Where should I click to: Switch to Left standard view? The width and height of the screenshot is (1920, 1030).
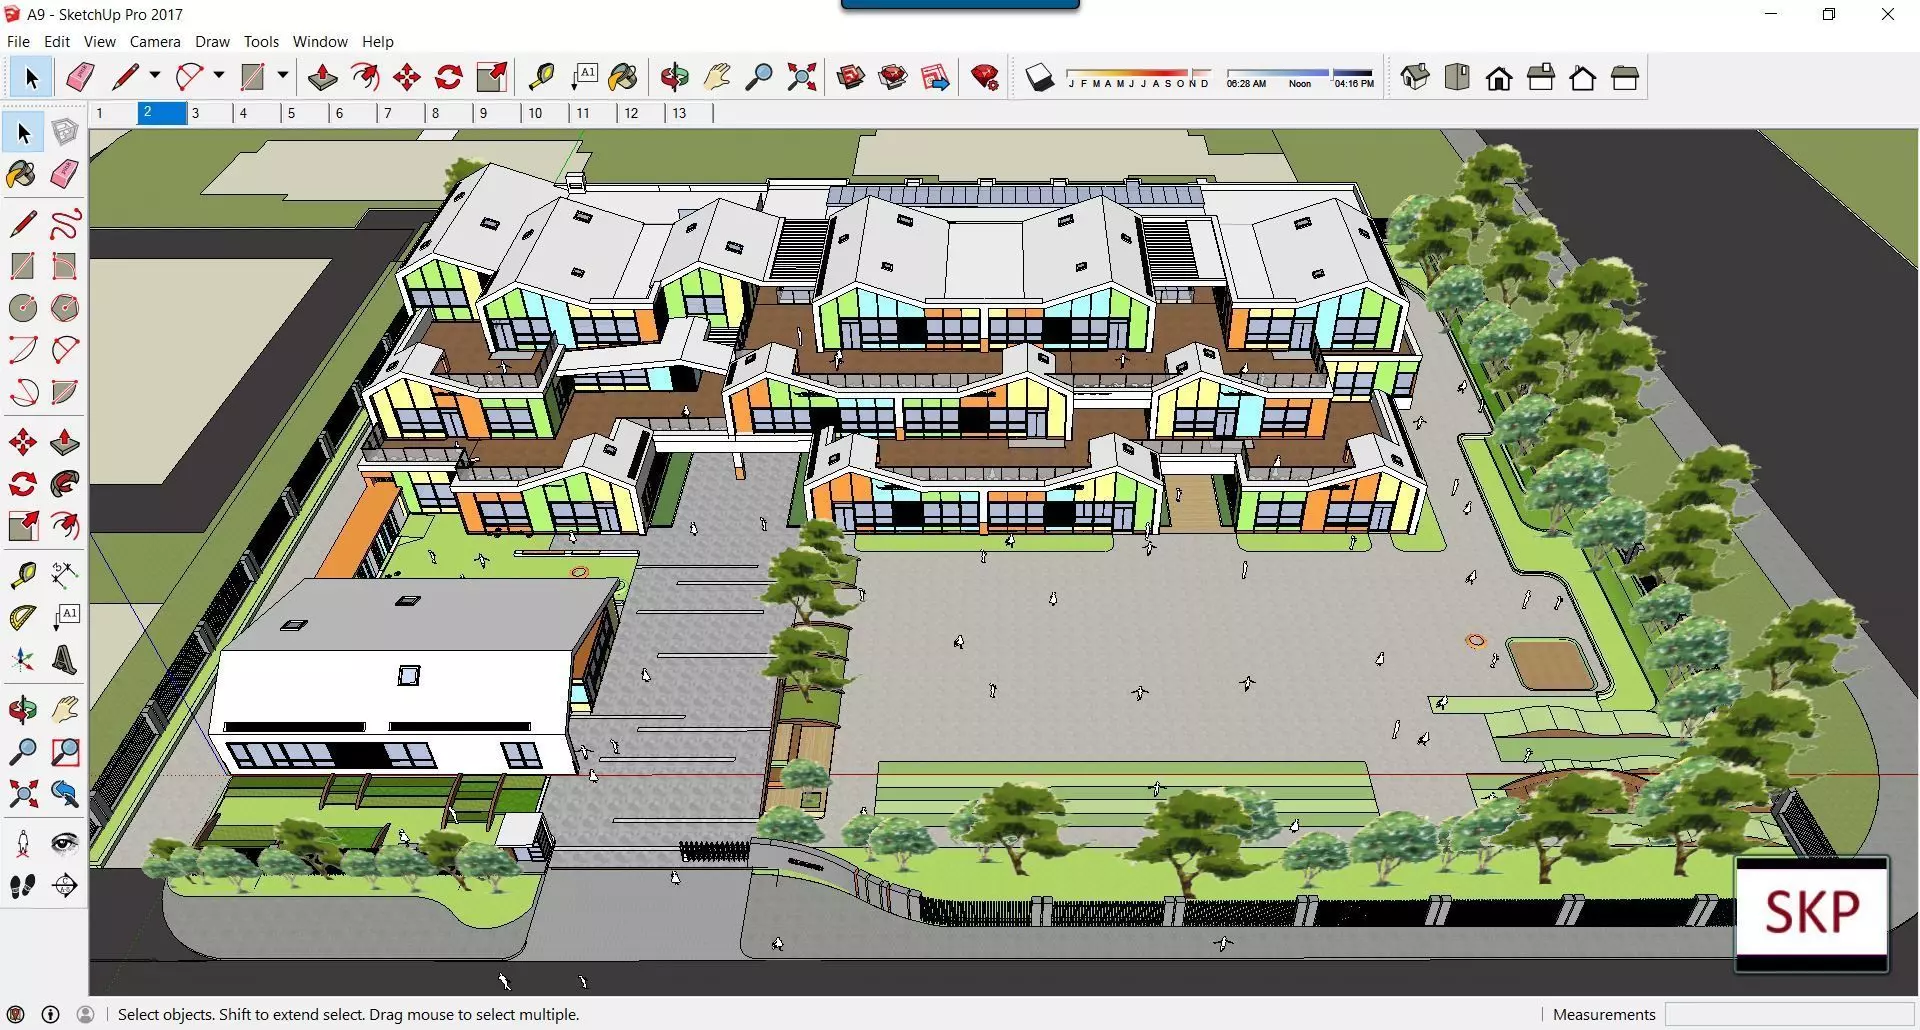click(x=1625, y=77)
